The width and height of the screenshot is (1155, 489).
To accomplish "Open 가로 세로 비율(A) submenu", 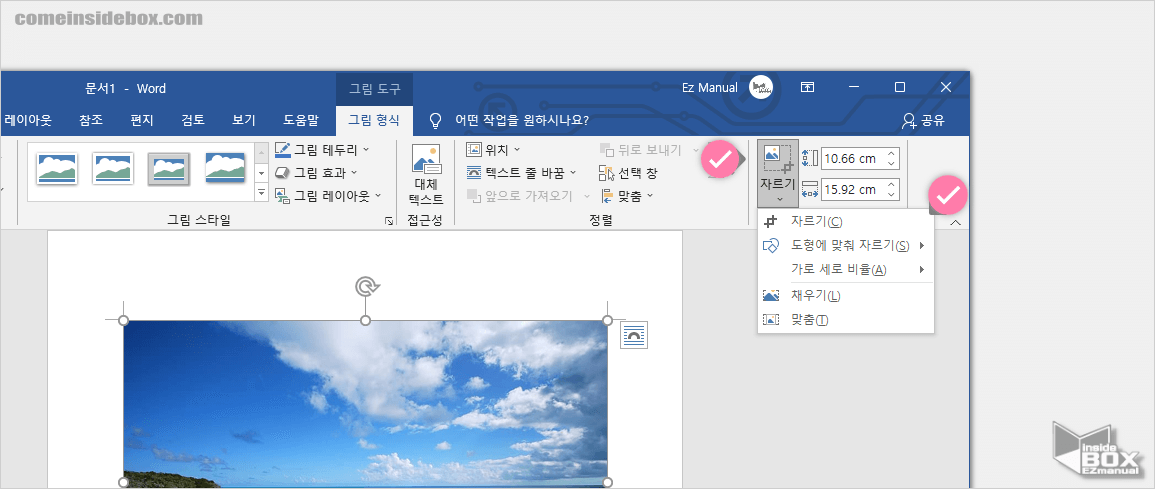I will click(x=846, y=269).
